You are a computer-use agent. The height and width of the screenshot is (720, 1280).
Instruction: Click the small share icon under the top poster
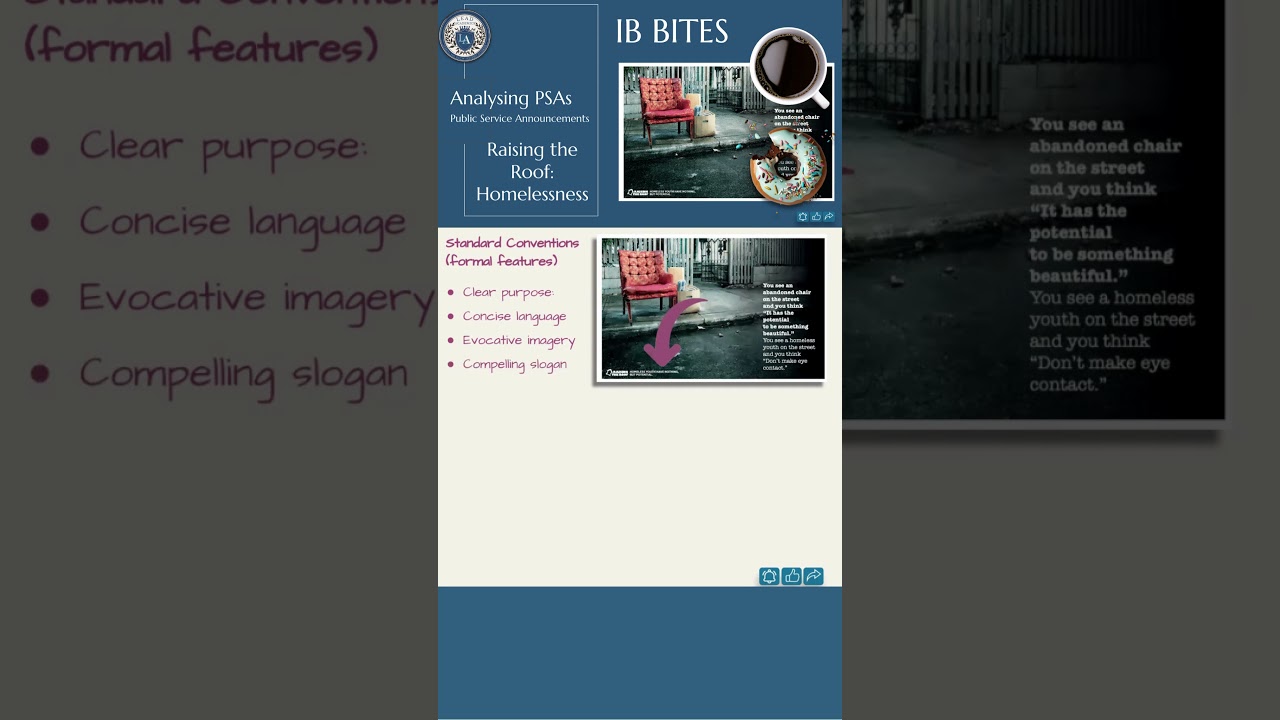(829, 216)
